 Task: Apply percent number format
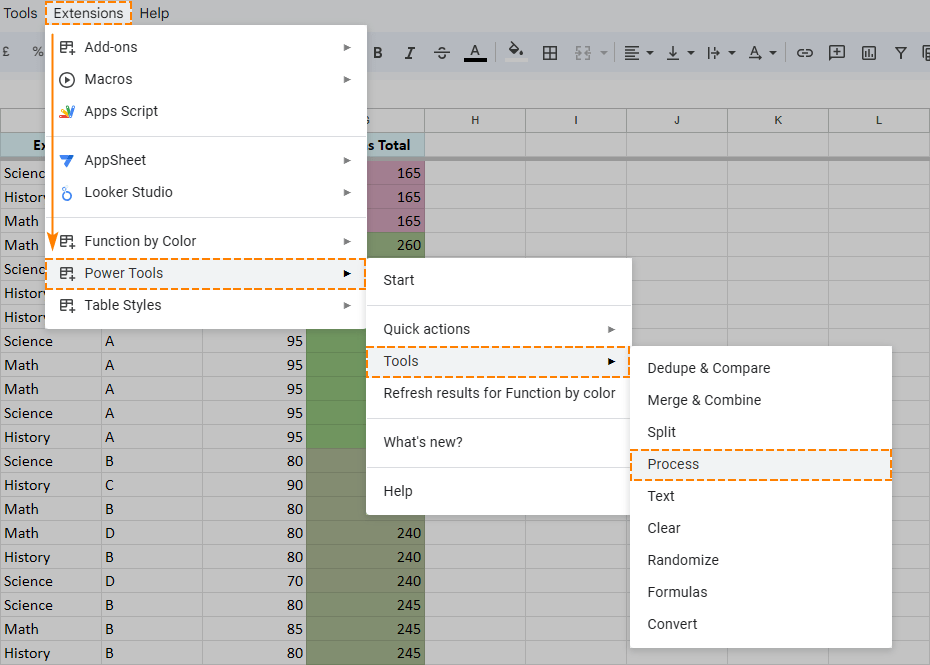(37, 52)
